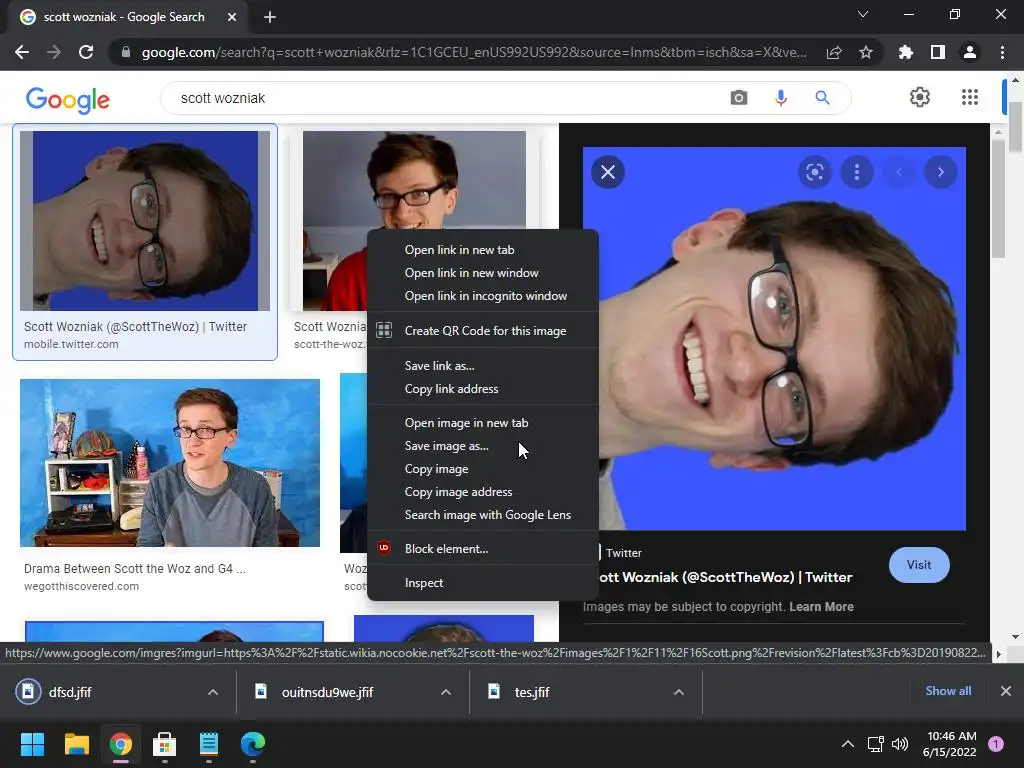Bookmark this page with the star icon
Image resolution: width=1024 pixels, height=768 pixels.
coord(866,52)
